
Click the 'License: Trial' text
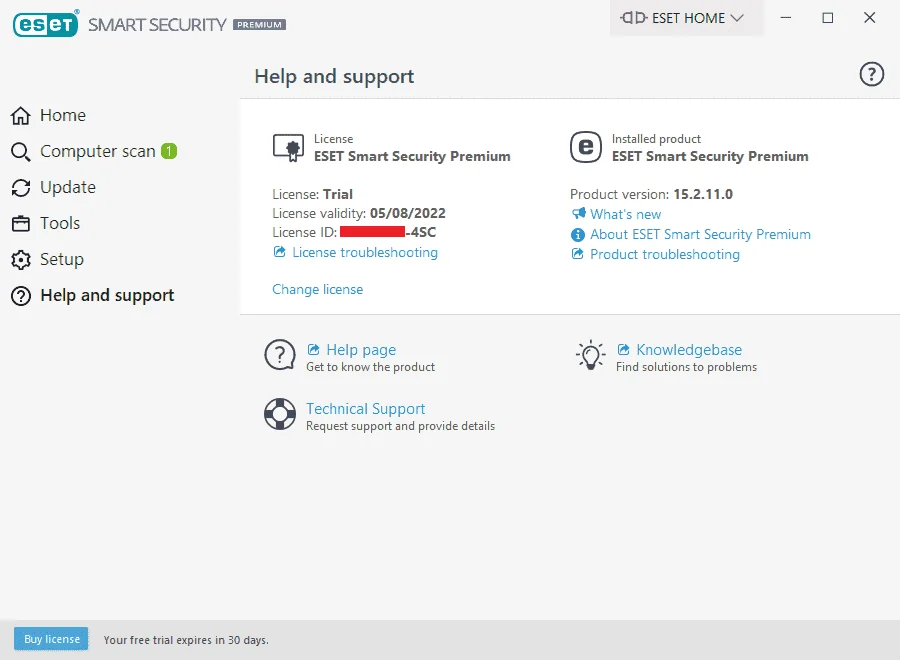[312, 194]
